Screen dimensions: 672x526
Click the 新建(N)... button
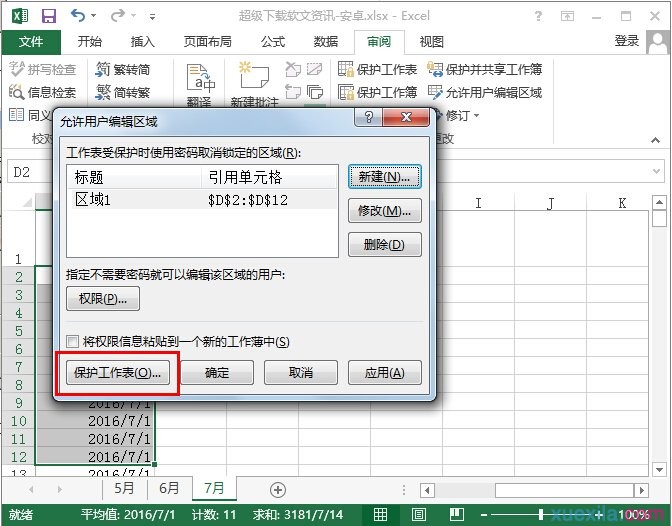coord(385,177)
